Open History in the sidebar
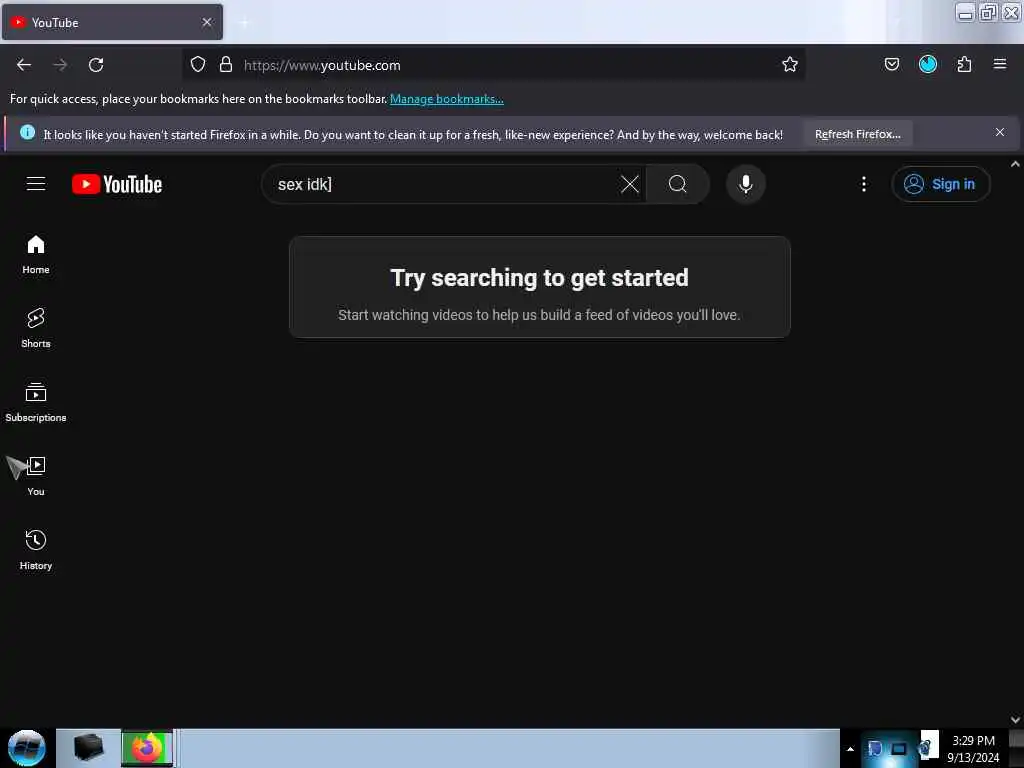Viewport: 1024px width, 768px height. (36, 550)
